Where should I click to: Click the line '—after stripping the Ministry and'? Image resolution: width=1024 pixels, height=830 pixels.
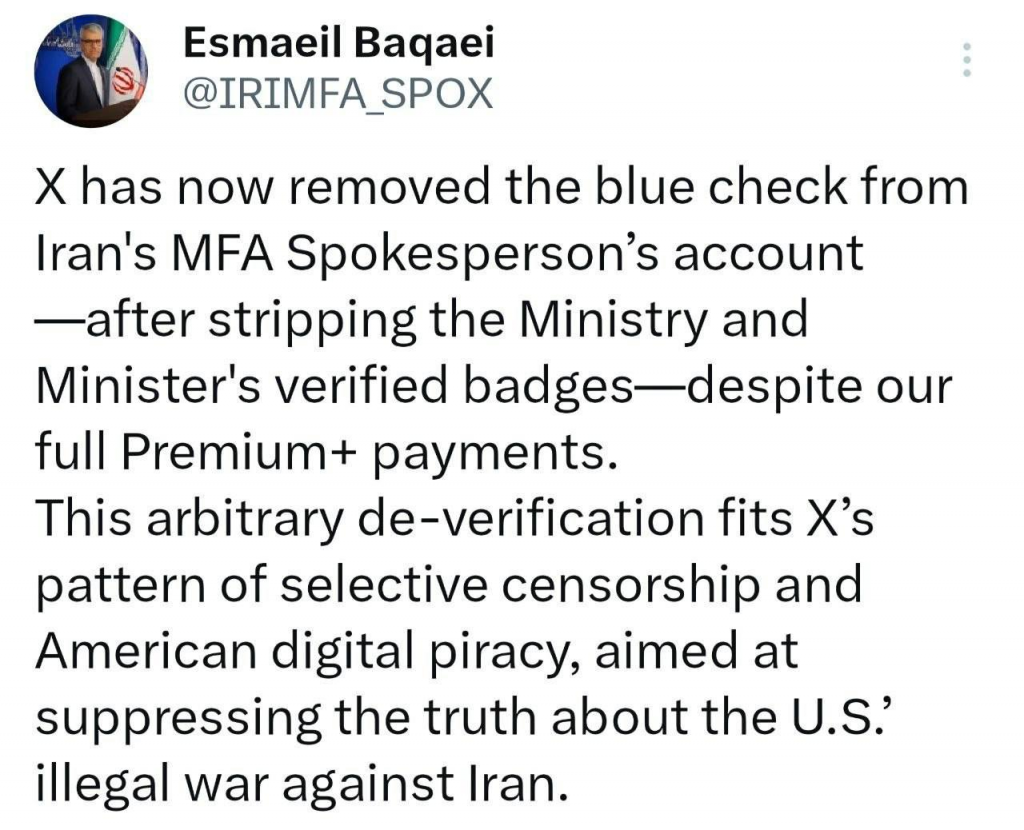pos(422,320)
